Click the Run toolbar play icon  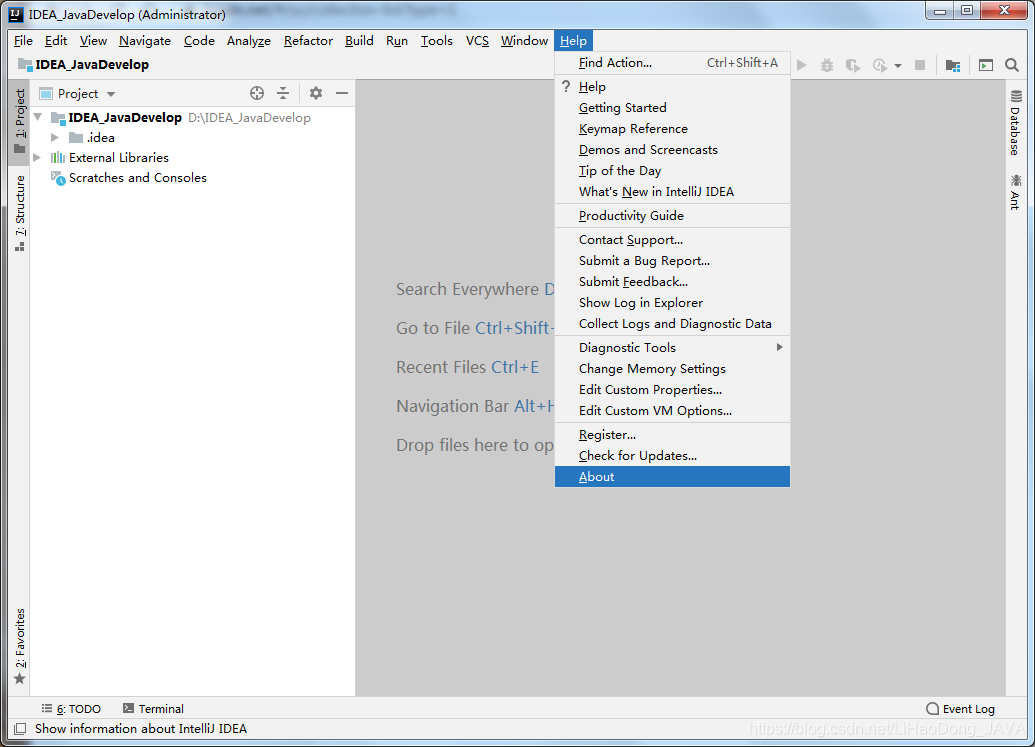pos(801,65)
